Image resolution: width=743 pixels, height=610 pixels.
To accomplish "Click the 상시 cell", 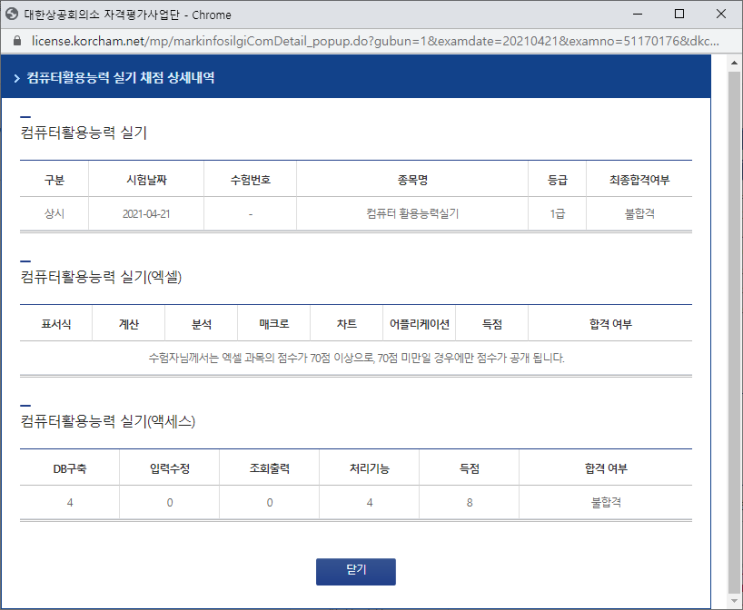I will 54,214.
